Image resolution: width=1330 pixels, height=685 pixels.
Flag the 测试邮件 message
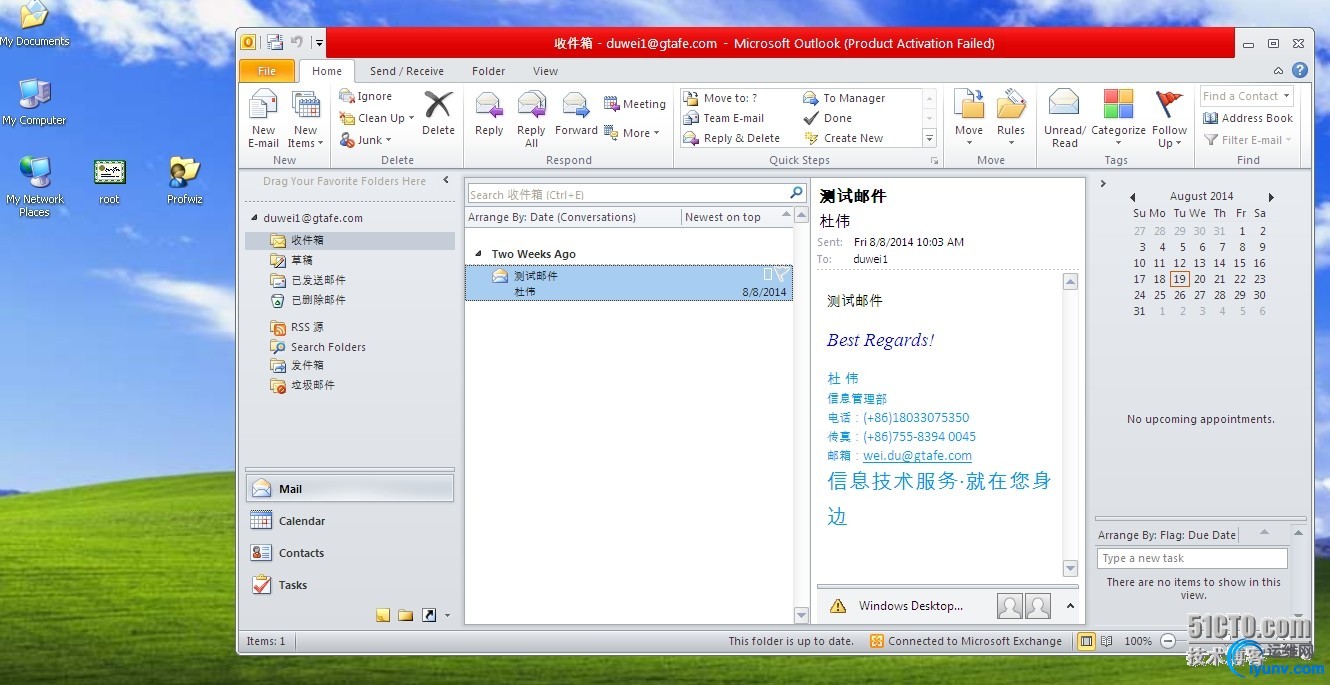781,274
